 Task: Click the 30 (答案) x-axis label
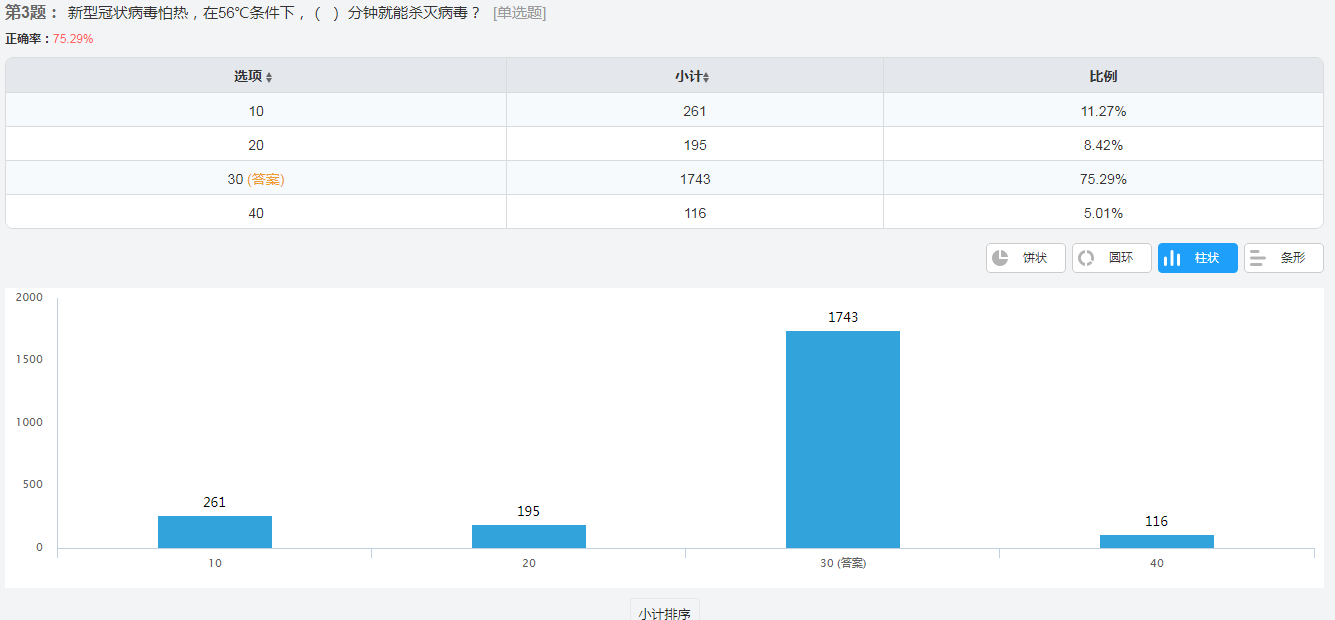coord(842,563)
